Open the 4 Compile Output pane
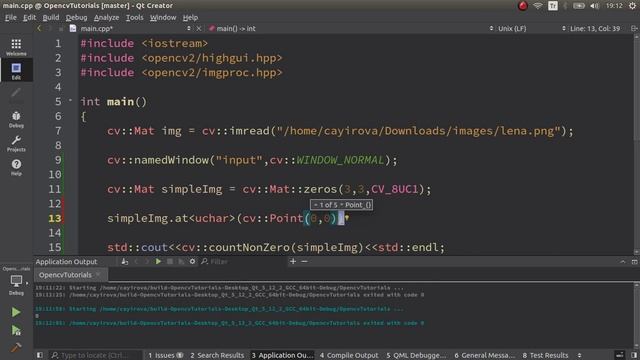640x360 pixels. click(x=349, y=355)
